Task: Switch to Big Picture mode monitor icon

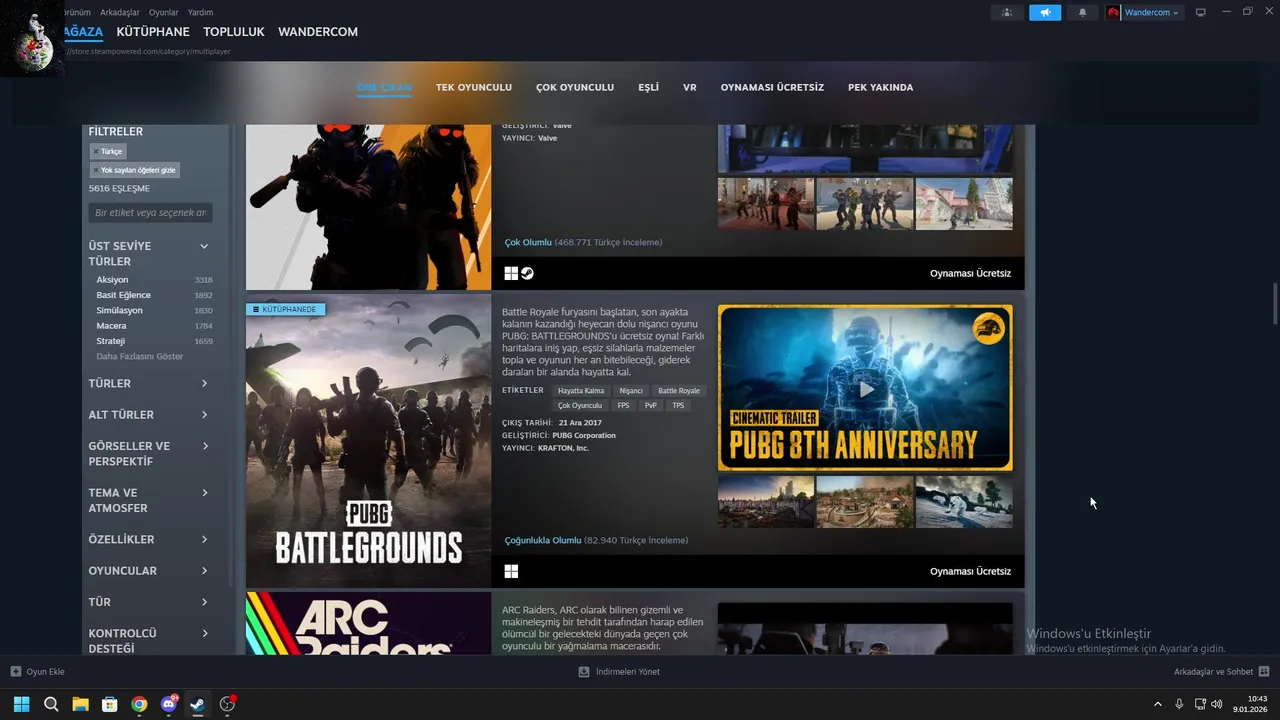Action: click(x=1201, y=12)
